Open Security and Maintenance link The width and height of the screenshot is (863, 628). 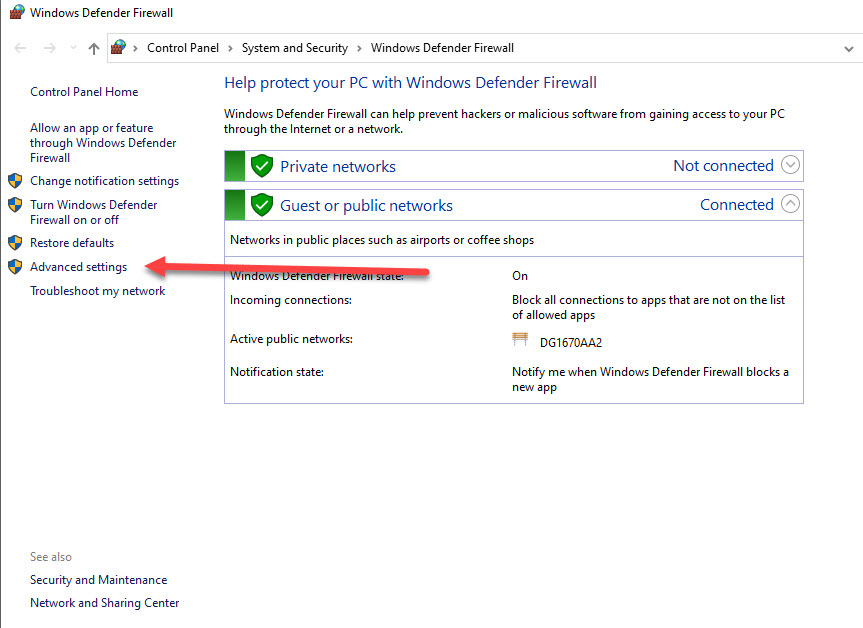click(99, 580)
